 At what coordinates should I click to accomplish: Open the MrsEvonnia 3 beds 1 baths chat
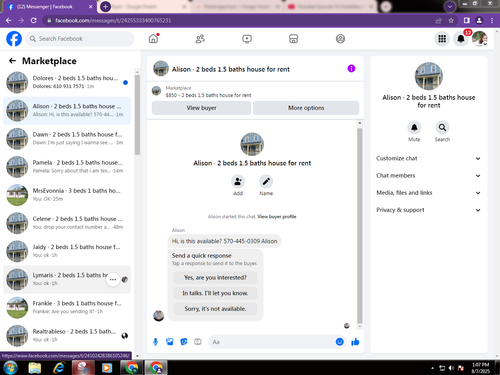(67, 195)
